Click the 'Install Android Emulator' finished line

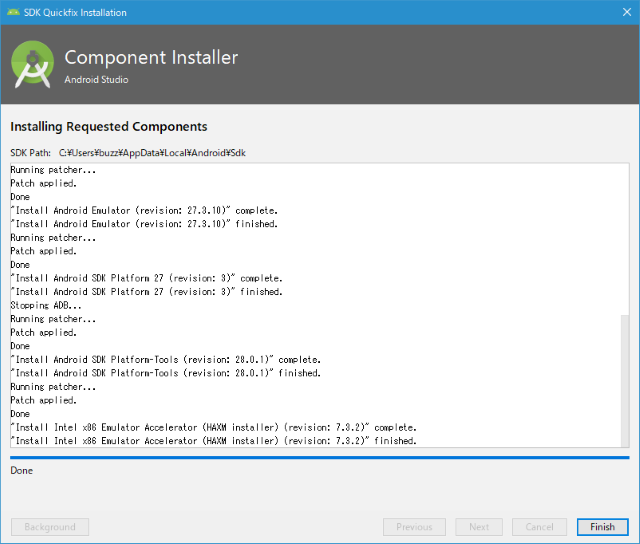144,224
